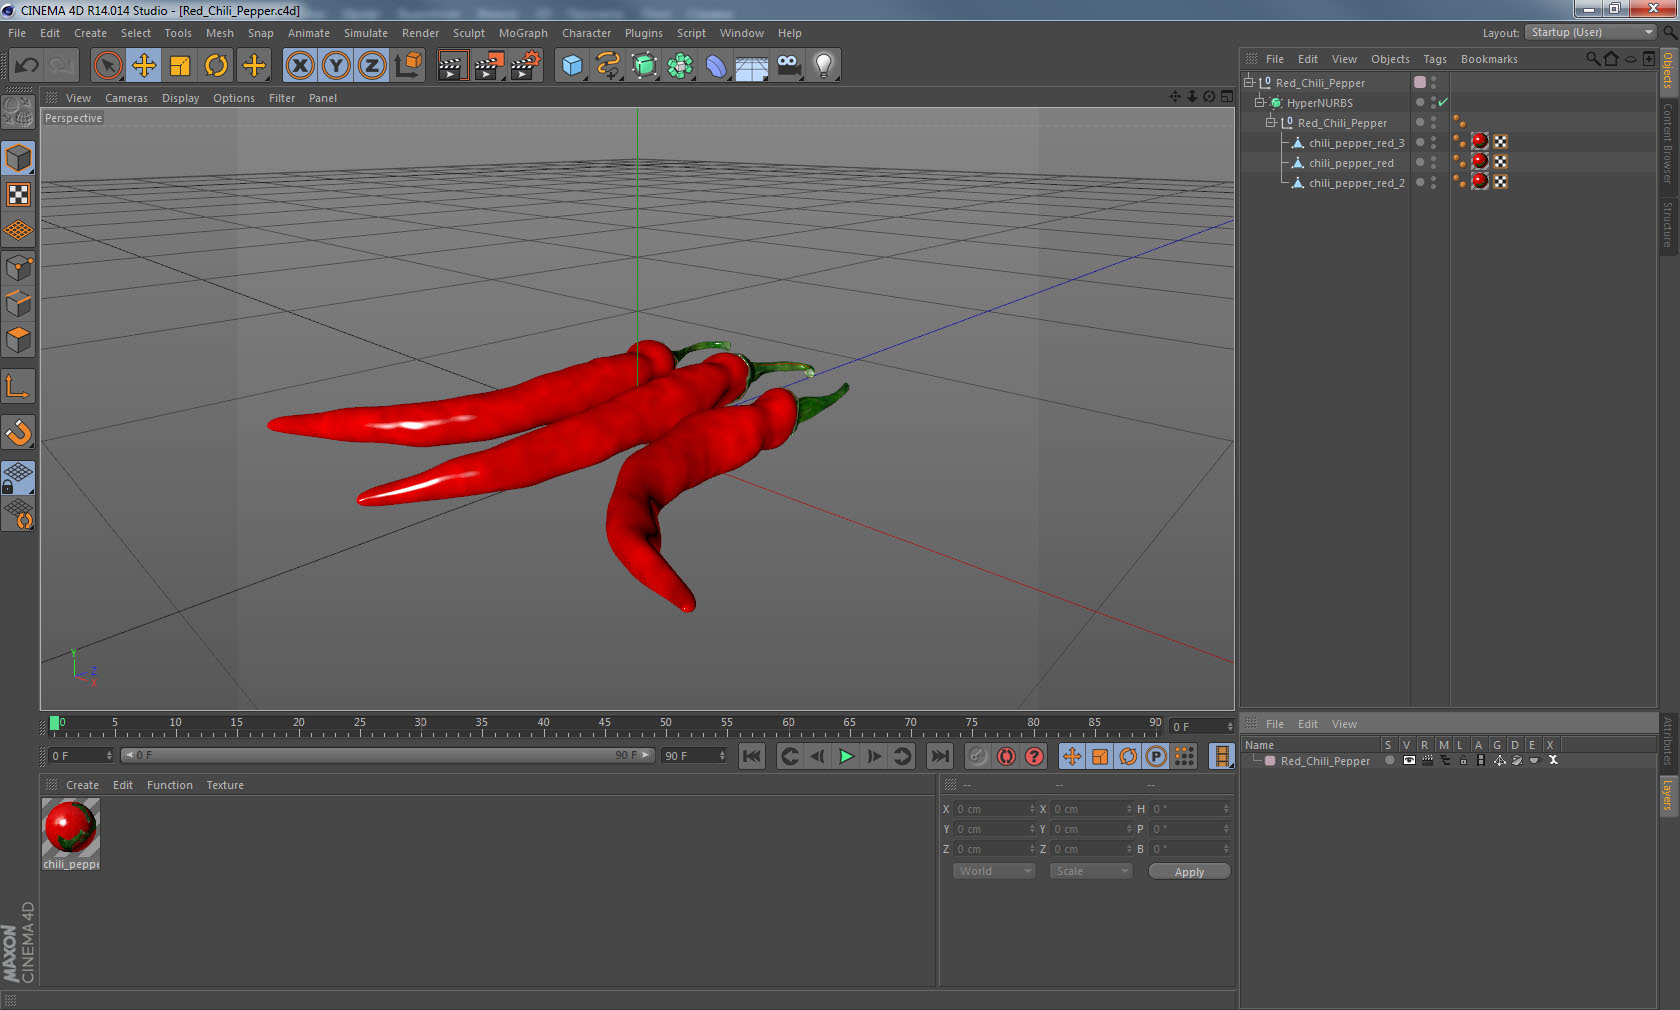Play the animation forward

pyautogui.click(x=846, y=757)
